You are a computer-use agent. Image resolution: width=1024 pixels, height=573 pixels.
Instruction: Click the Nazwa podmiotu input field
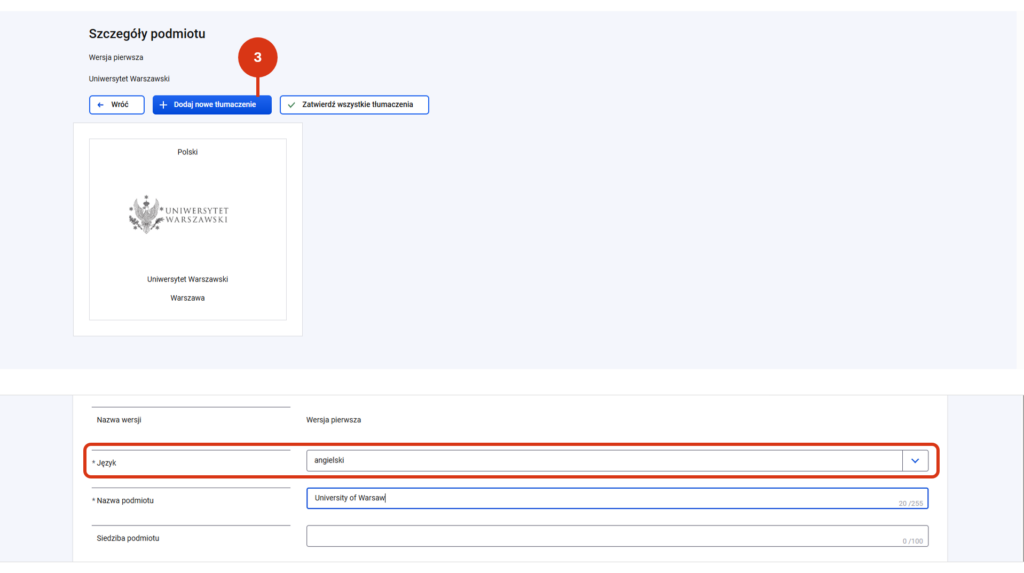(617, 499)
